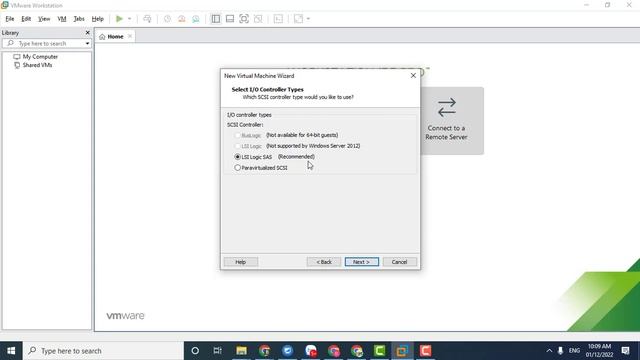Open the VM menu
640x360 pixels.
pyautogui.click(x=62, y=19)
